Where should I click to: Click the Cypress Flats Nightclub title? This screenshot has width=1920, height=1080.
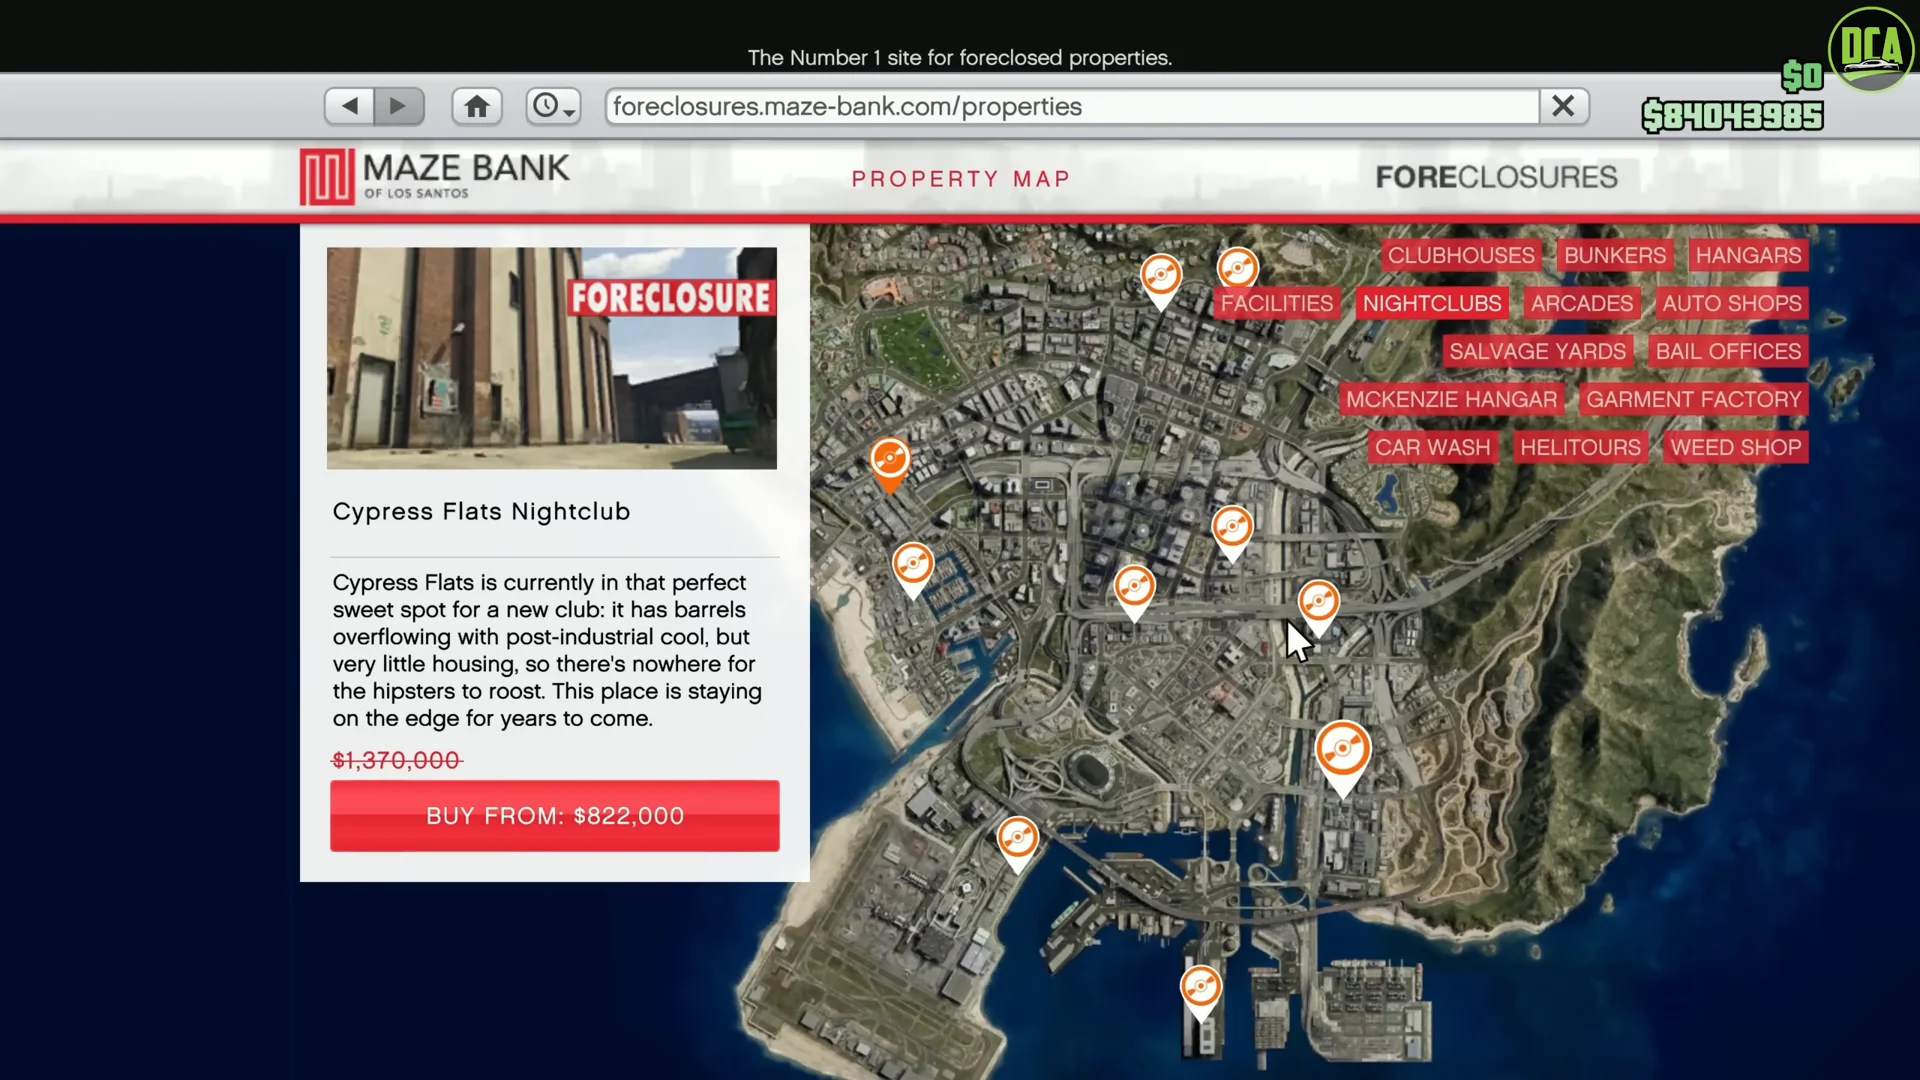pyautogui.click(x=481, y=512)
